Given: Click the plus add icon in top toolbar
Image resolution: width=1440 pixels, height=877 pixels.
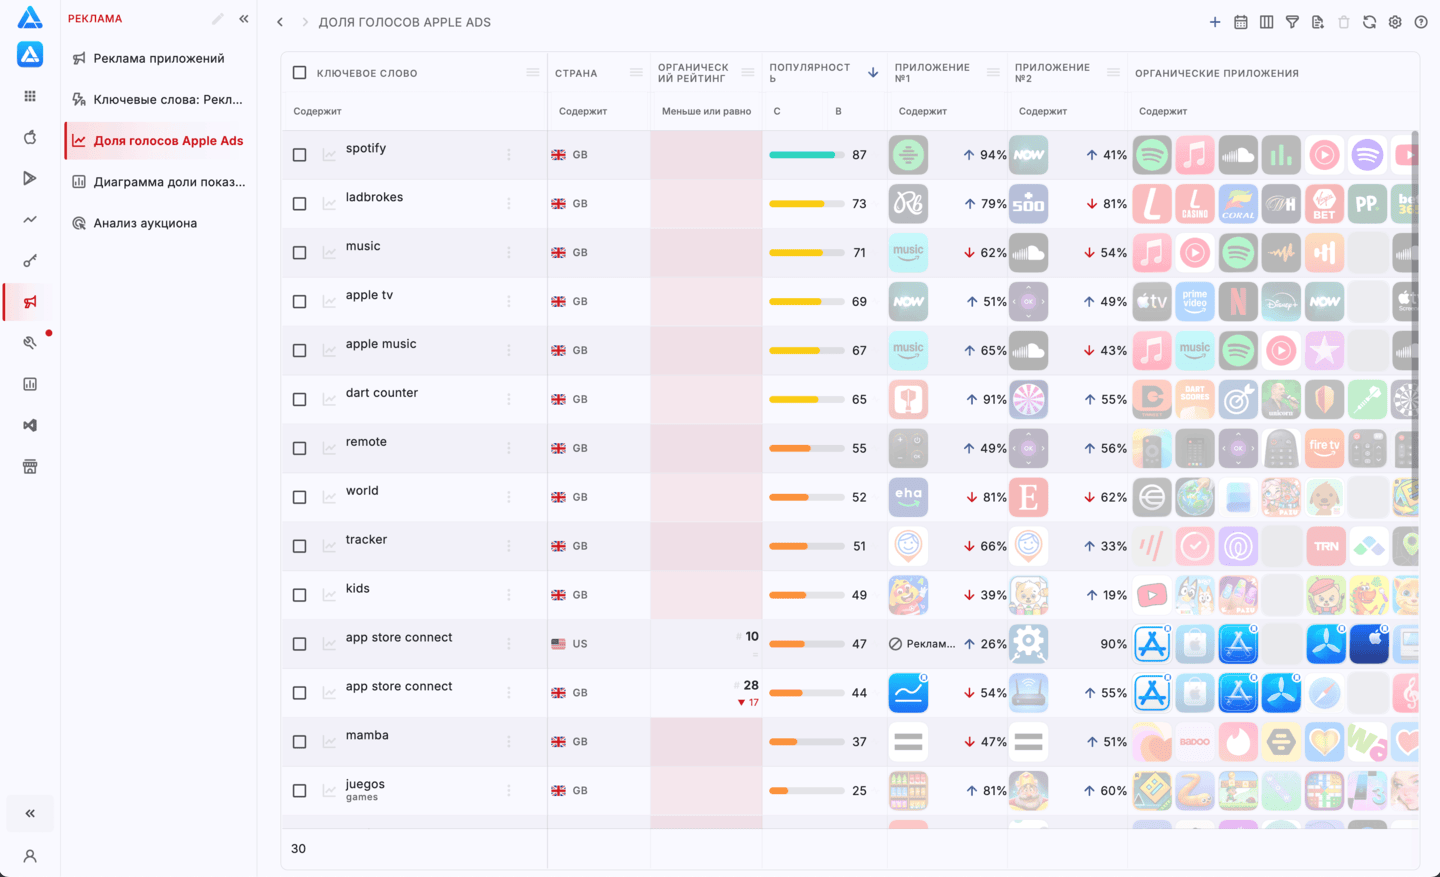Looking at the screenshot, I should click(x=1215, y=22).
